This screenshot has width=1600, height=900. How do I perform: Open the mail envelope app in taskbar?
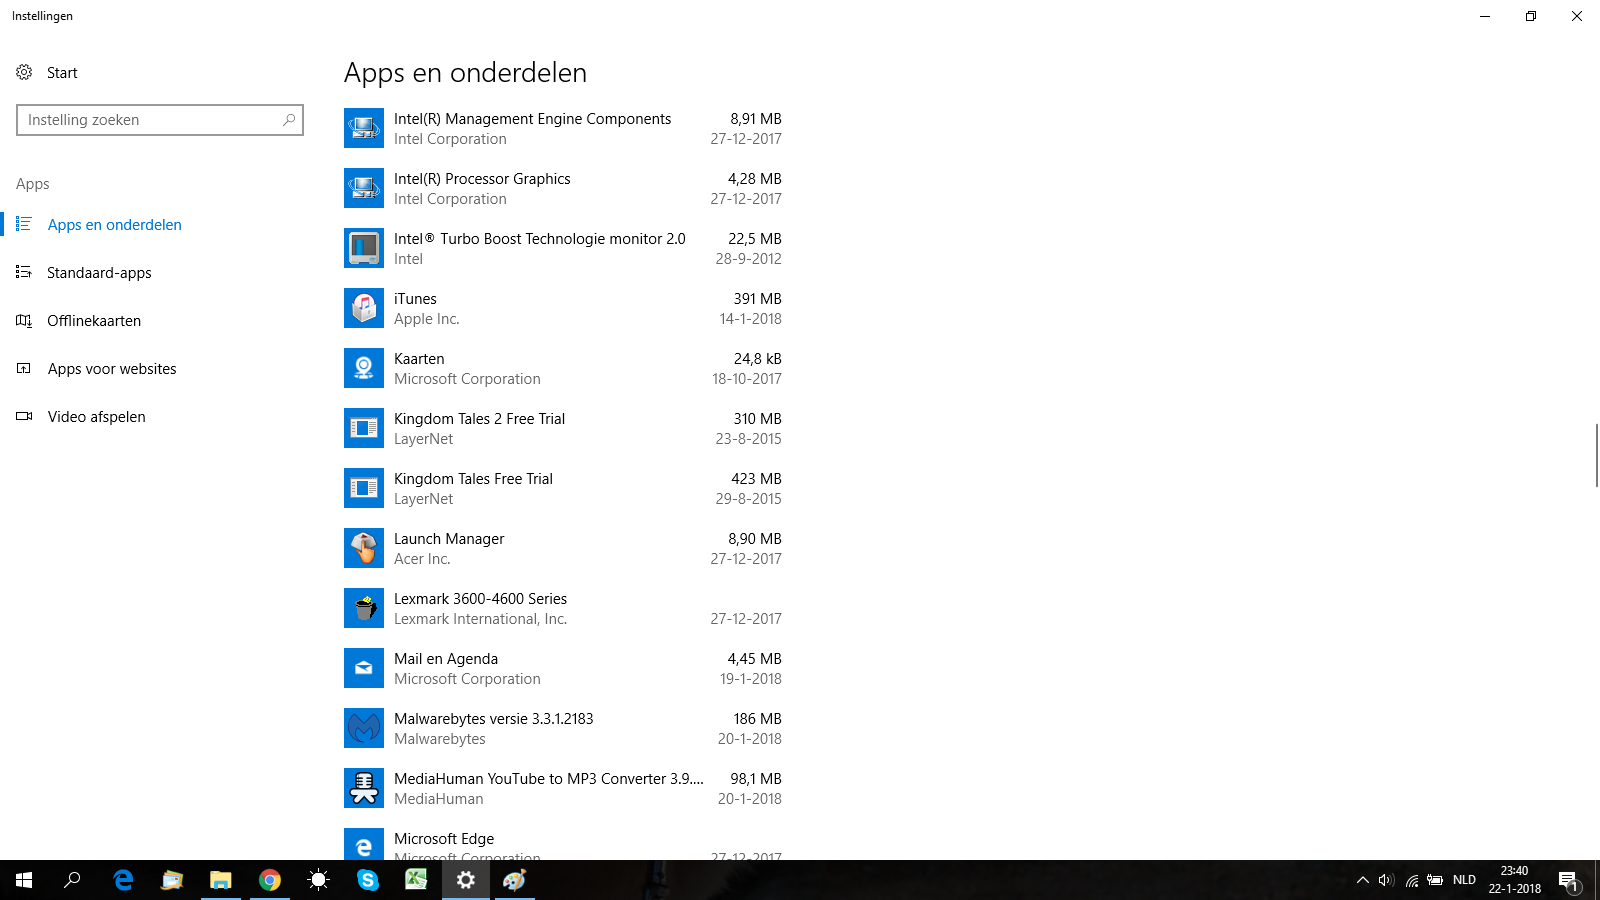pyautogui.click(x=172, y=880)
